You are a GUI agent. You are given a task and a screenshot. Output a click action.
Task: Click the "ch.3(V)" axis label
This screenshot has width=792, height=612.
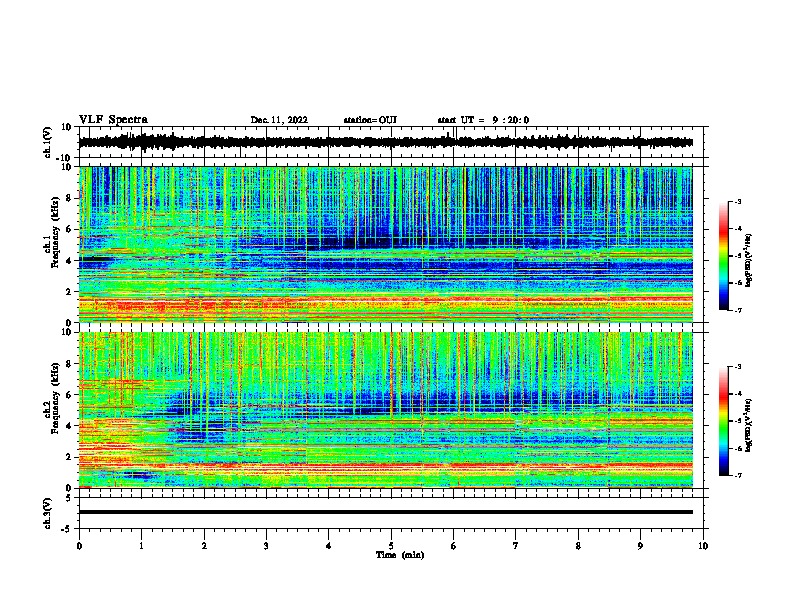[x=48, y=513]
